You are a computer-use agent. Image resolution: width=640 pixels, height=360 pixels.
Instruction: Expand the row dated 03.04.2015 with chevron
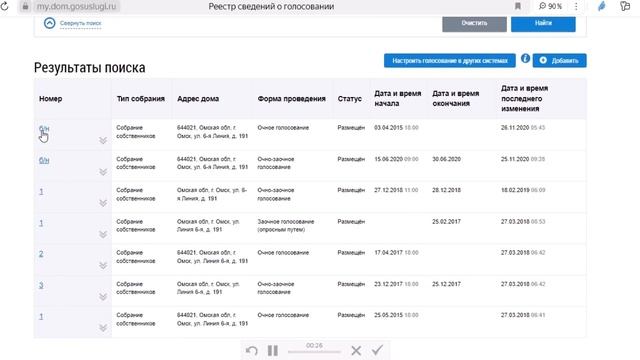(103, 140)
